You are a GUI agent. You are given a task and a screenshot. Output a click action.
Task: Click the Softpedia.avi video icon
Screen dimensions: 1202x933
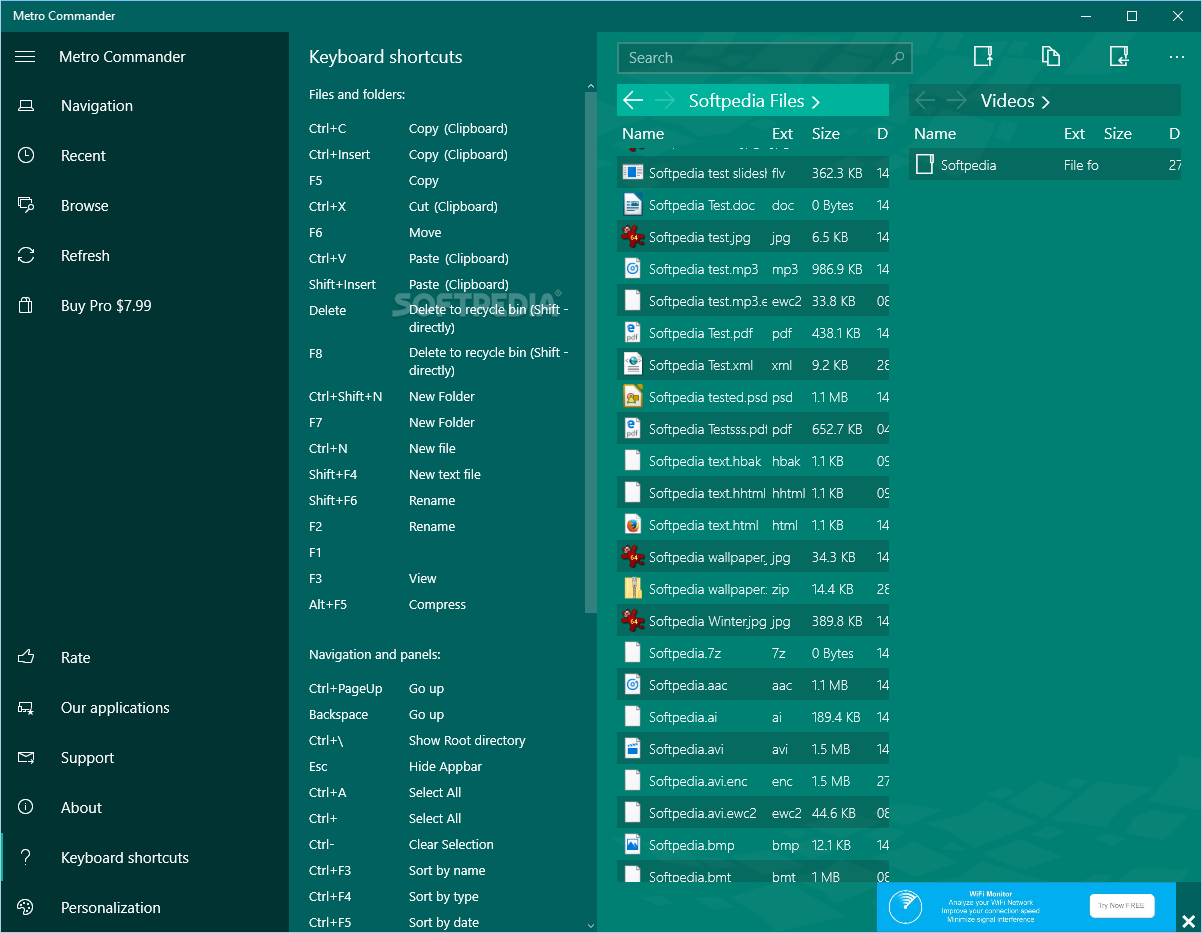pos(632,749)
